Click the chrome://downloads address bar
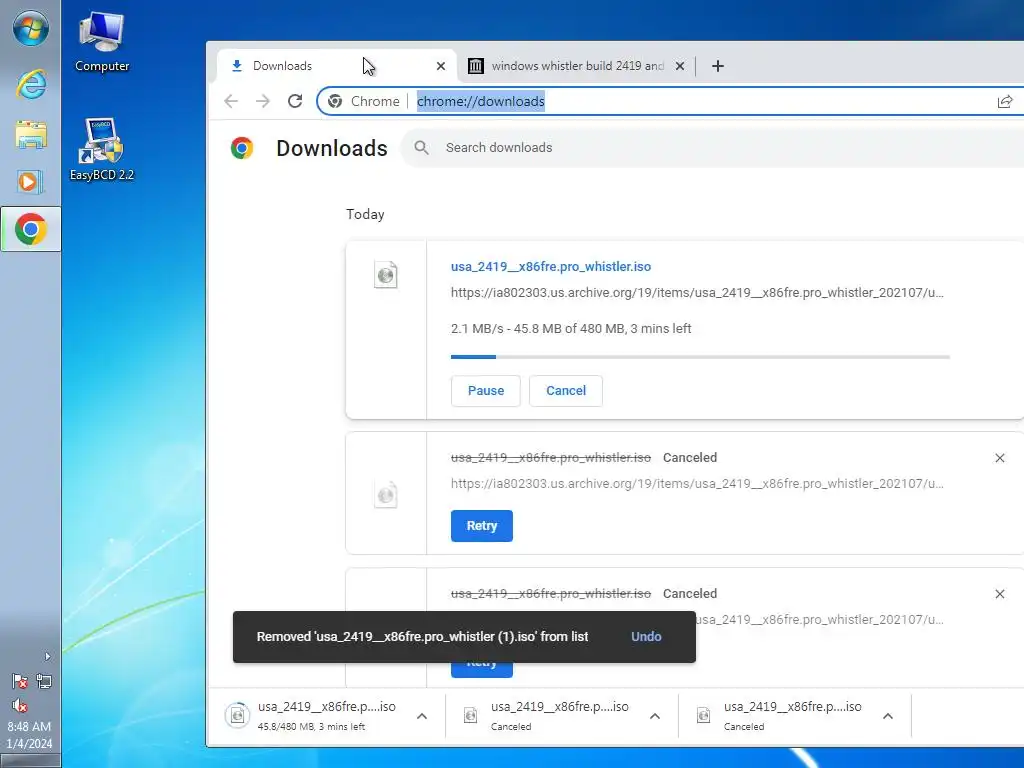This screenshot has width=1024, height=768. pos(670,101)
